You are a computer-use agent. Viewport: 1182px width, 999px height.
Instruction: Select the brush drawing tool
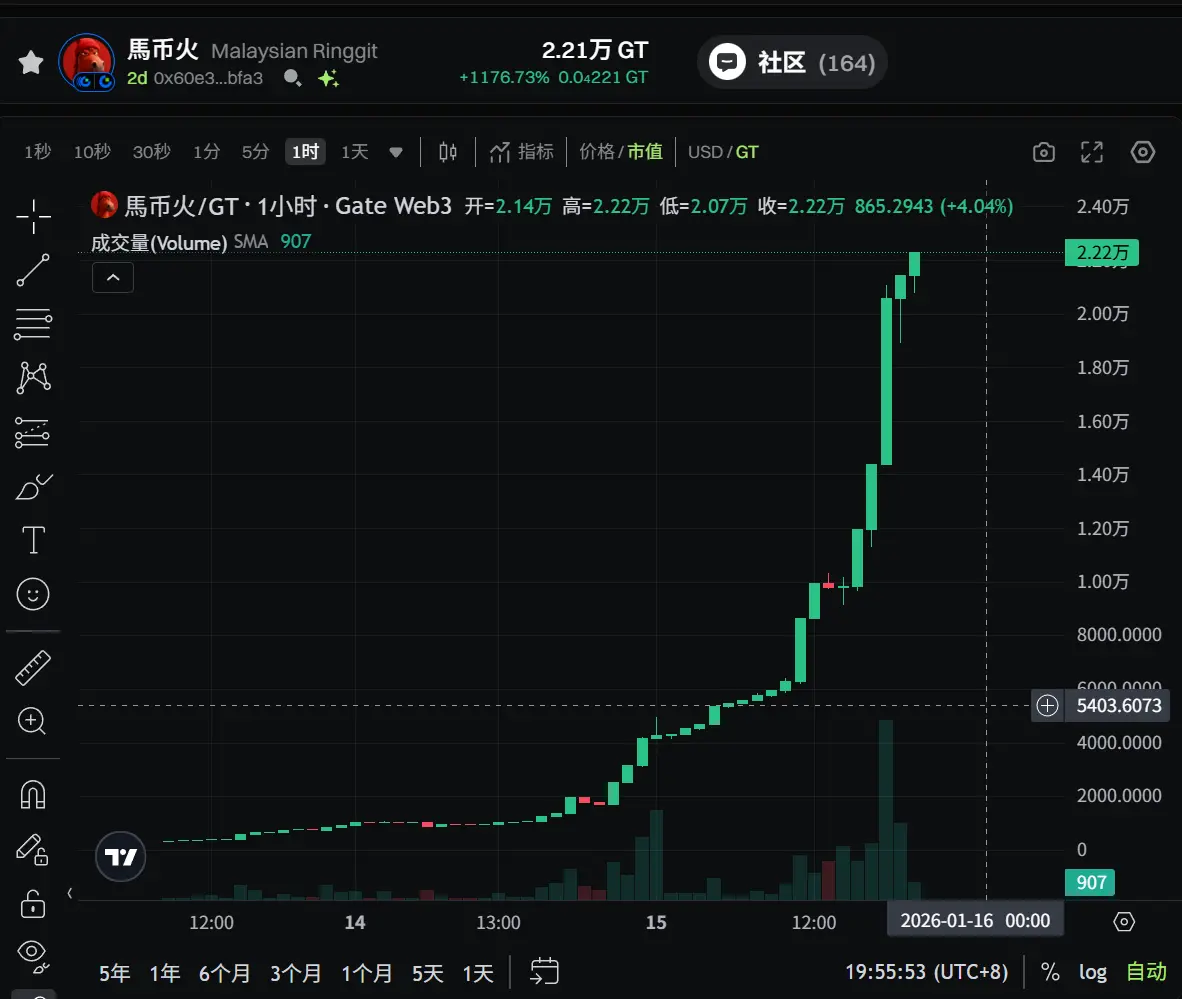coord(34,487)
